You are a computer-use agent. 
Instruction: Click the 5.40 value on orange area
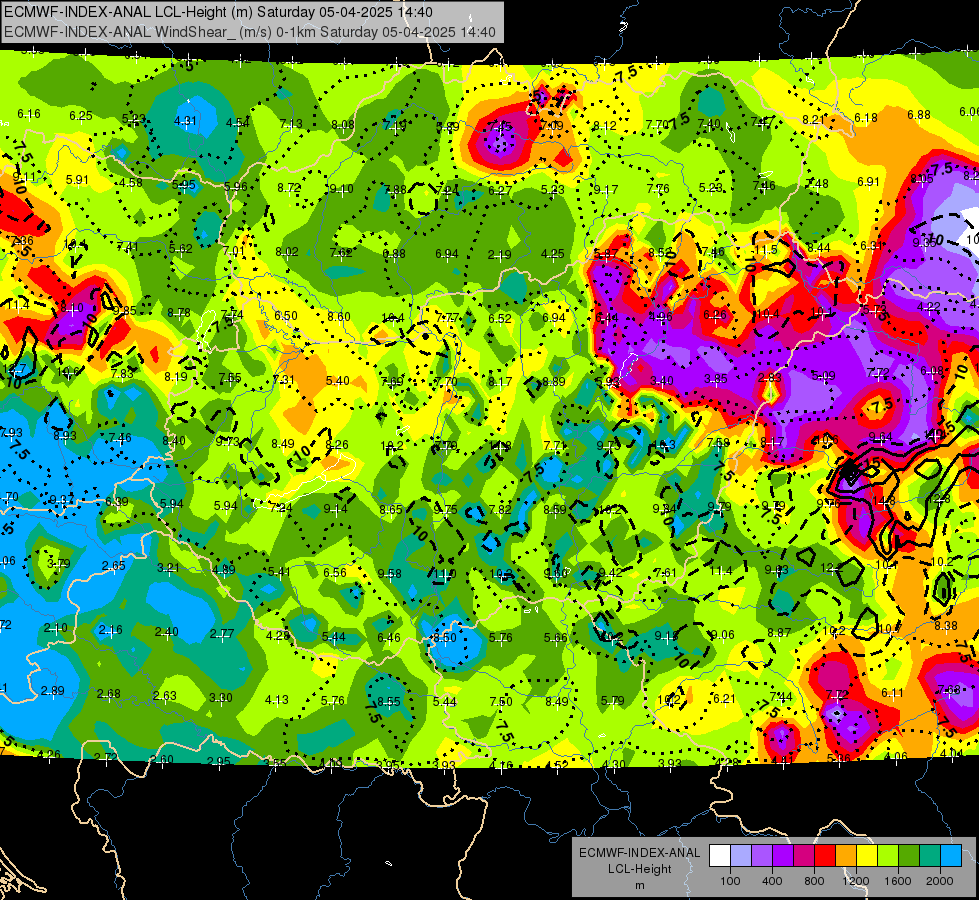point(338,380)
